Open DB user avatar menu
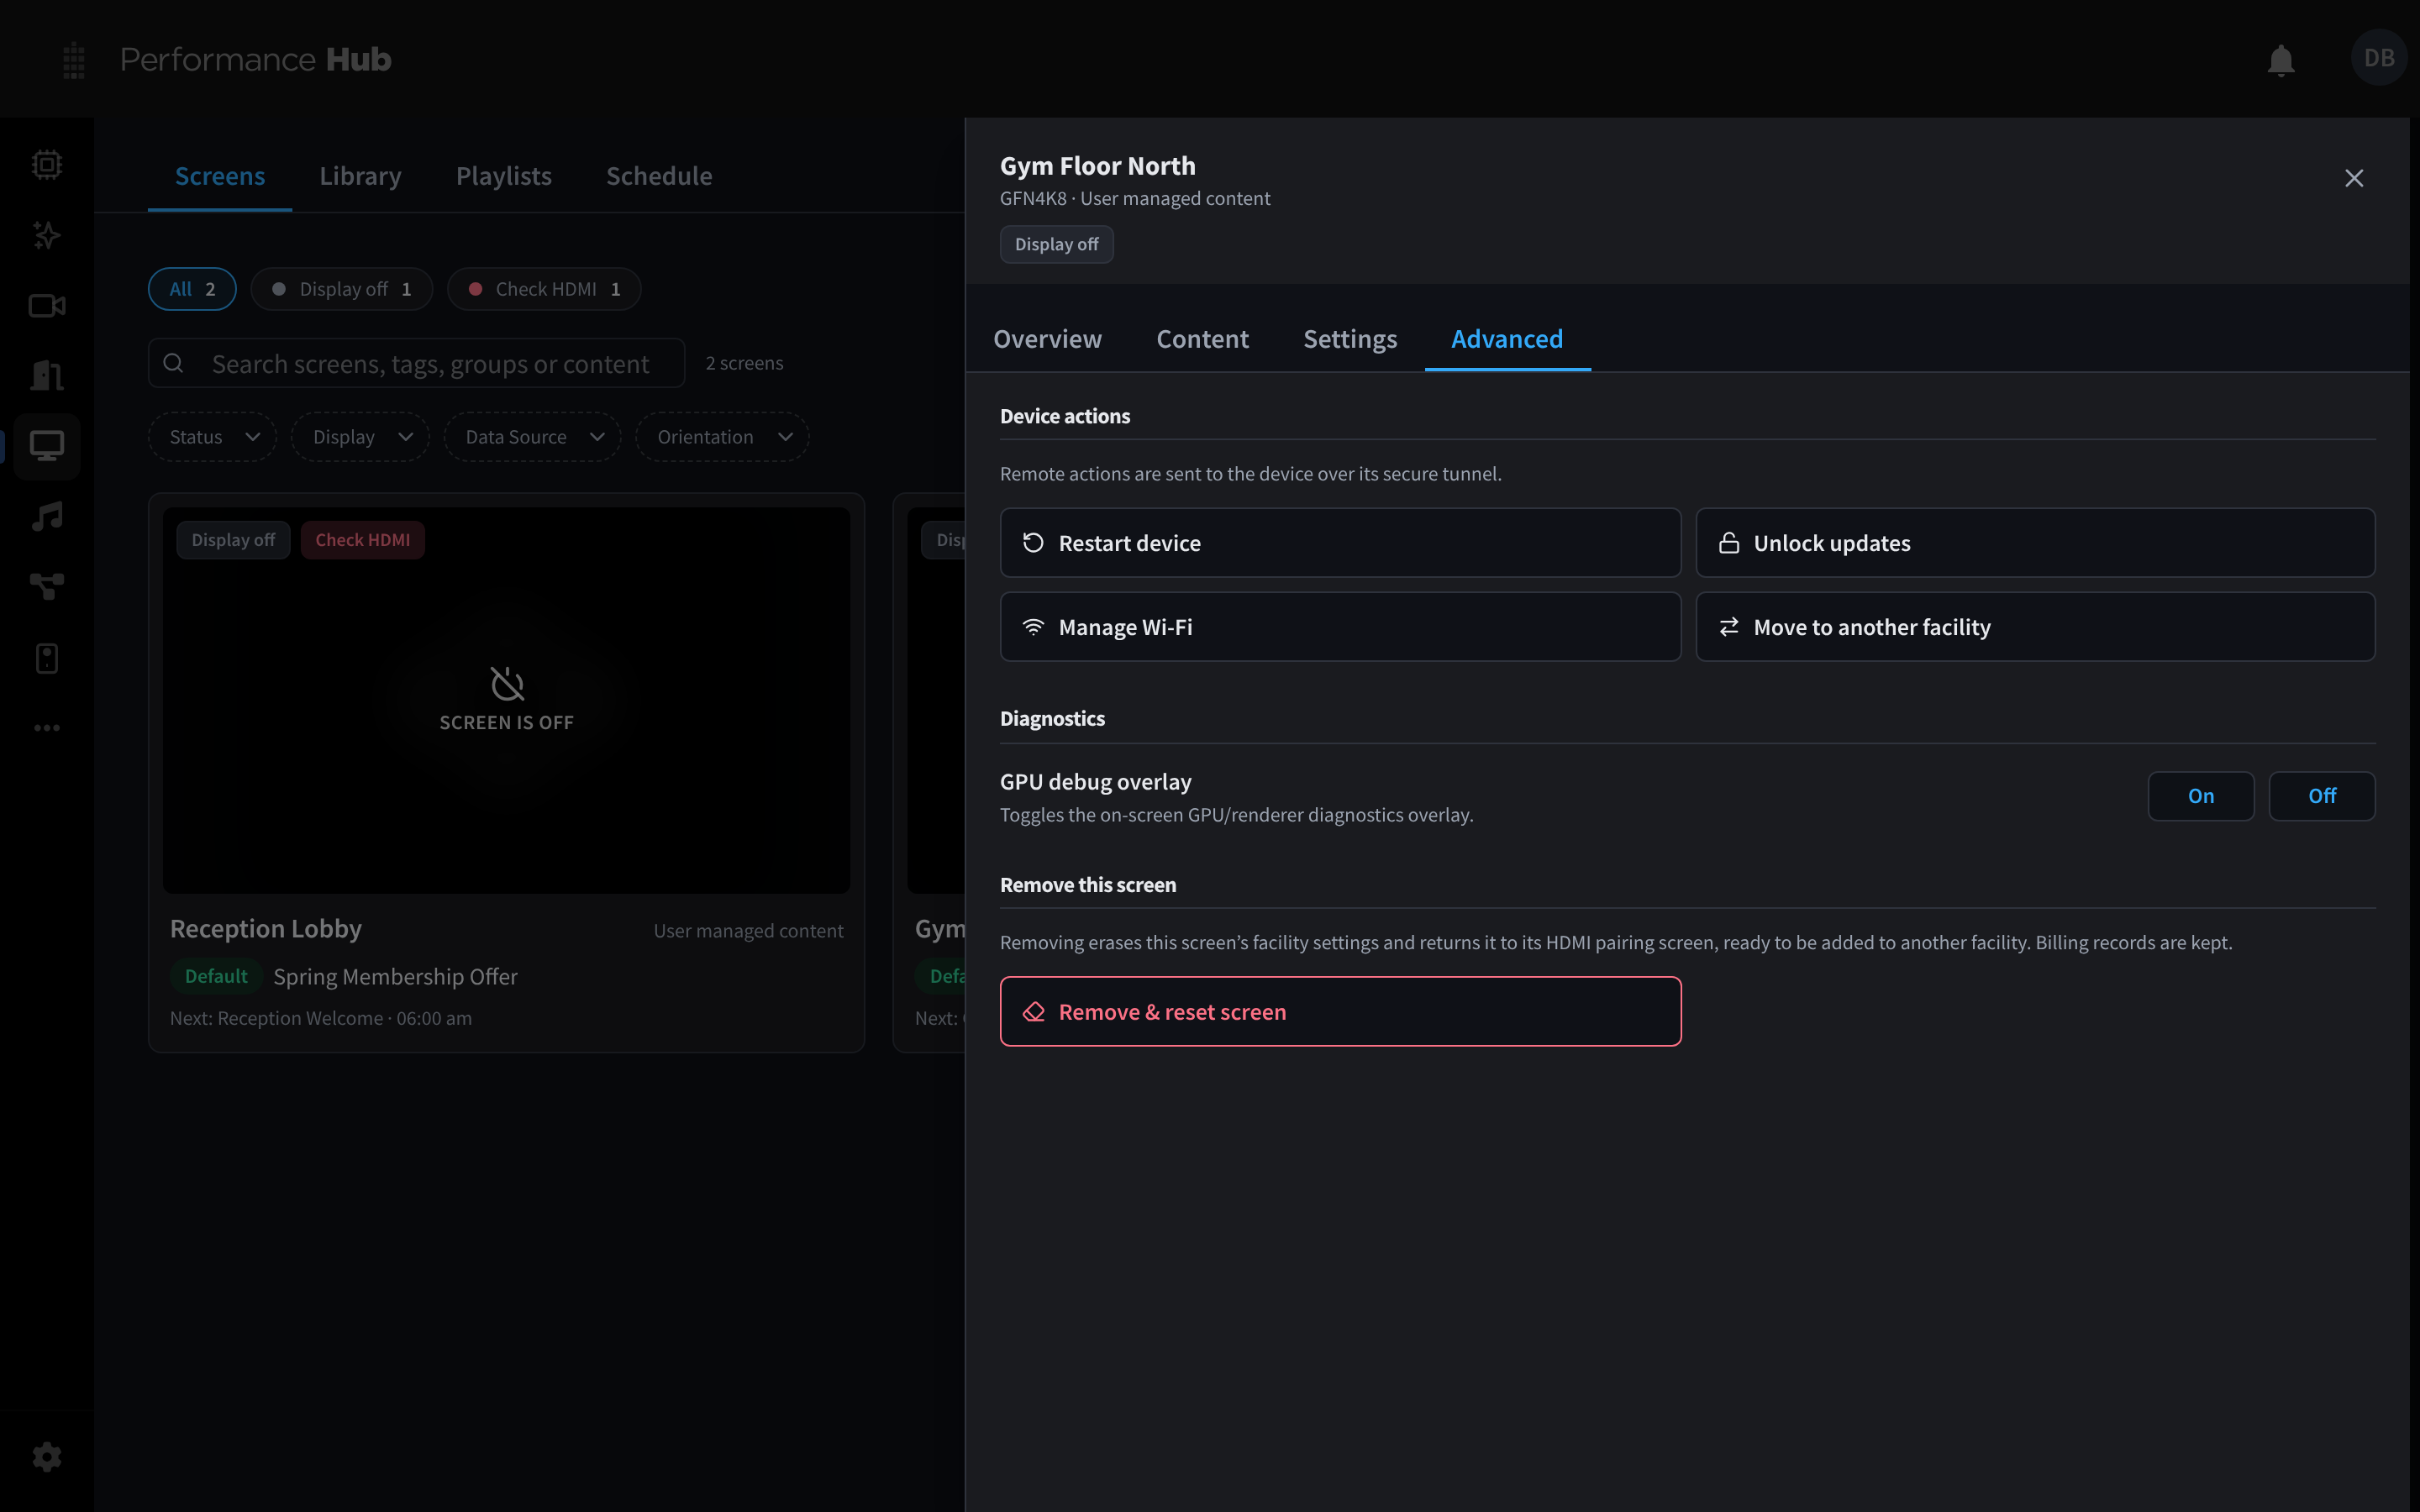The image size is (2420, 1512). click(2378, 58)
